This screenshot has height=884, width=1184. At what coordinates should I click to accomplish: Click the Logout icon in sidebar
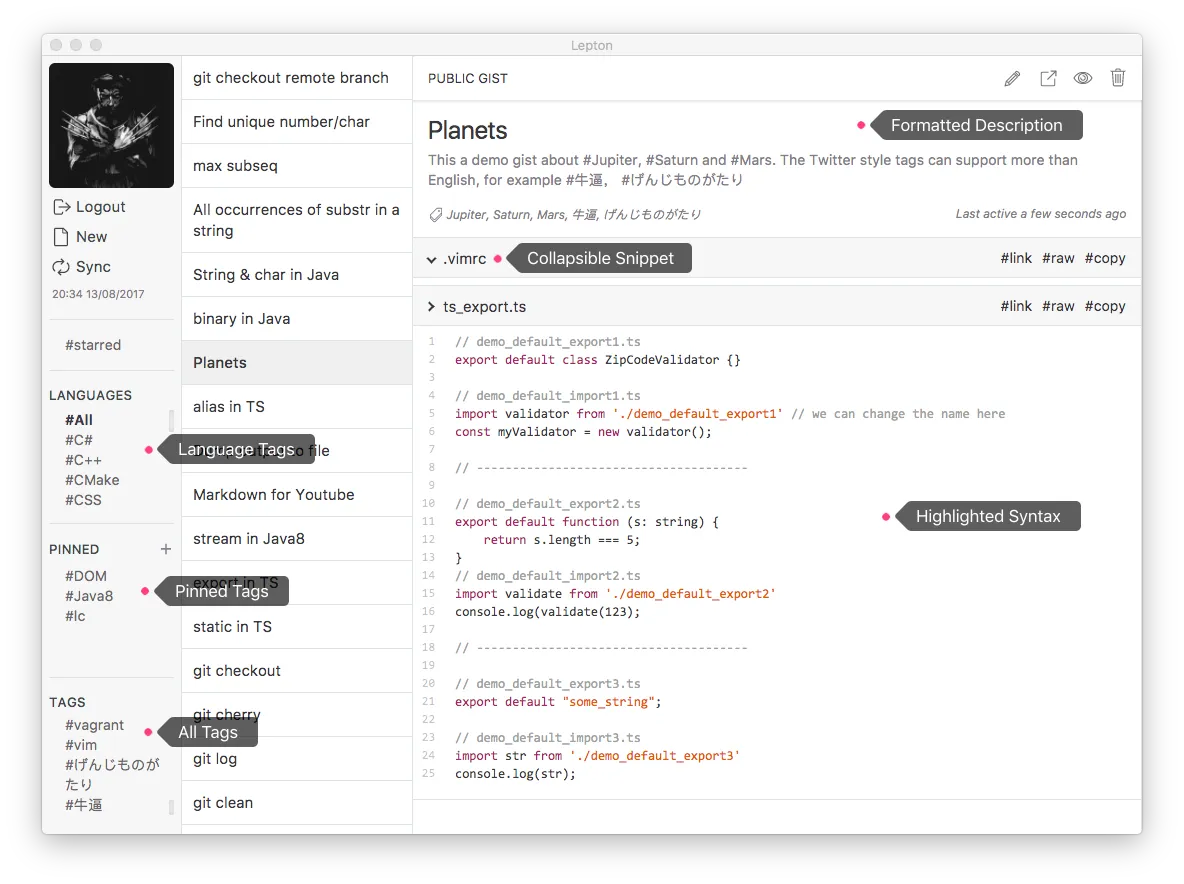pyautogui.click(x=61, y=207)
